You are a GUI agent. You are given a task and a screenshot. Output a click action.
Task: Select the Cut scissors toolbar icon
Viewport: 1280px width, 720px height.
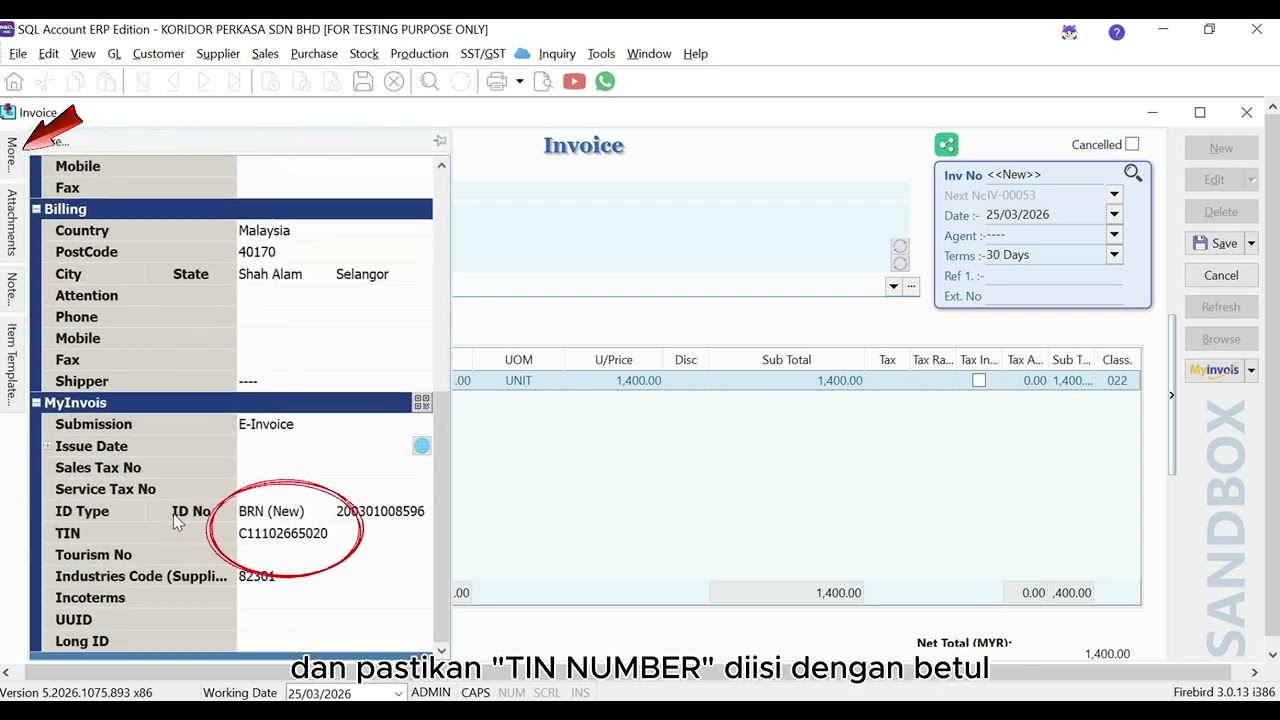click(44, 82)
